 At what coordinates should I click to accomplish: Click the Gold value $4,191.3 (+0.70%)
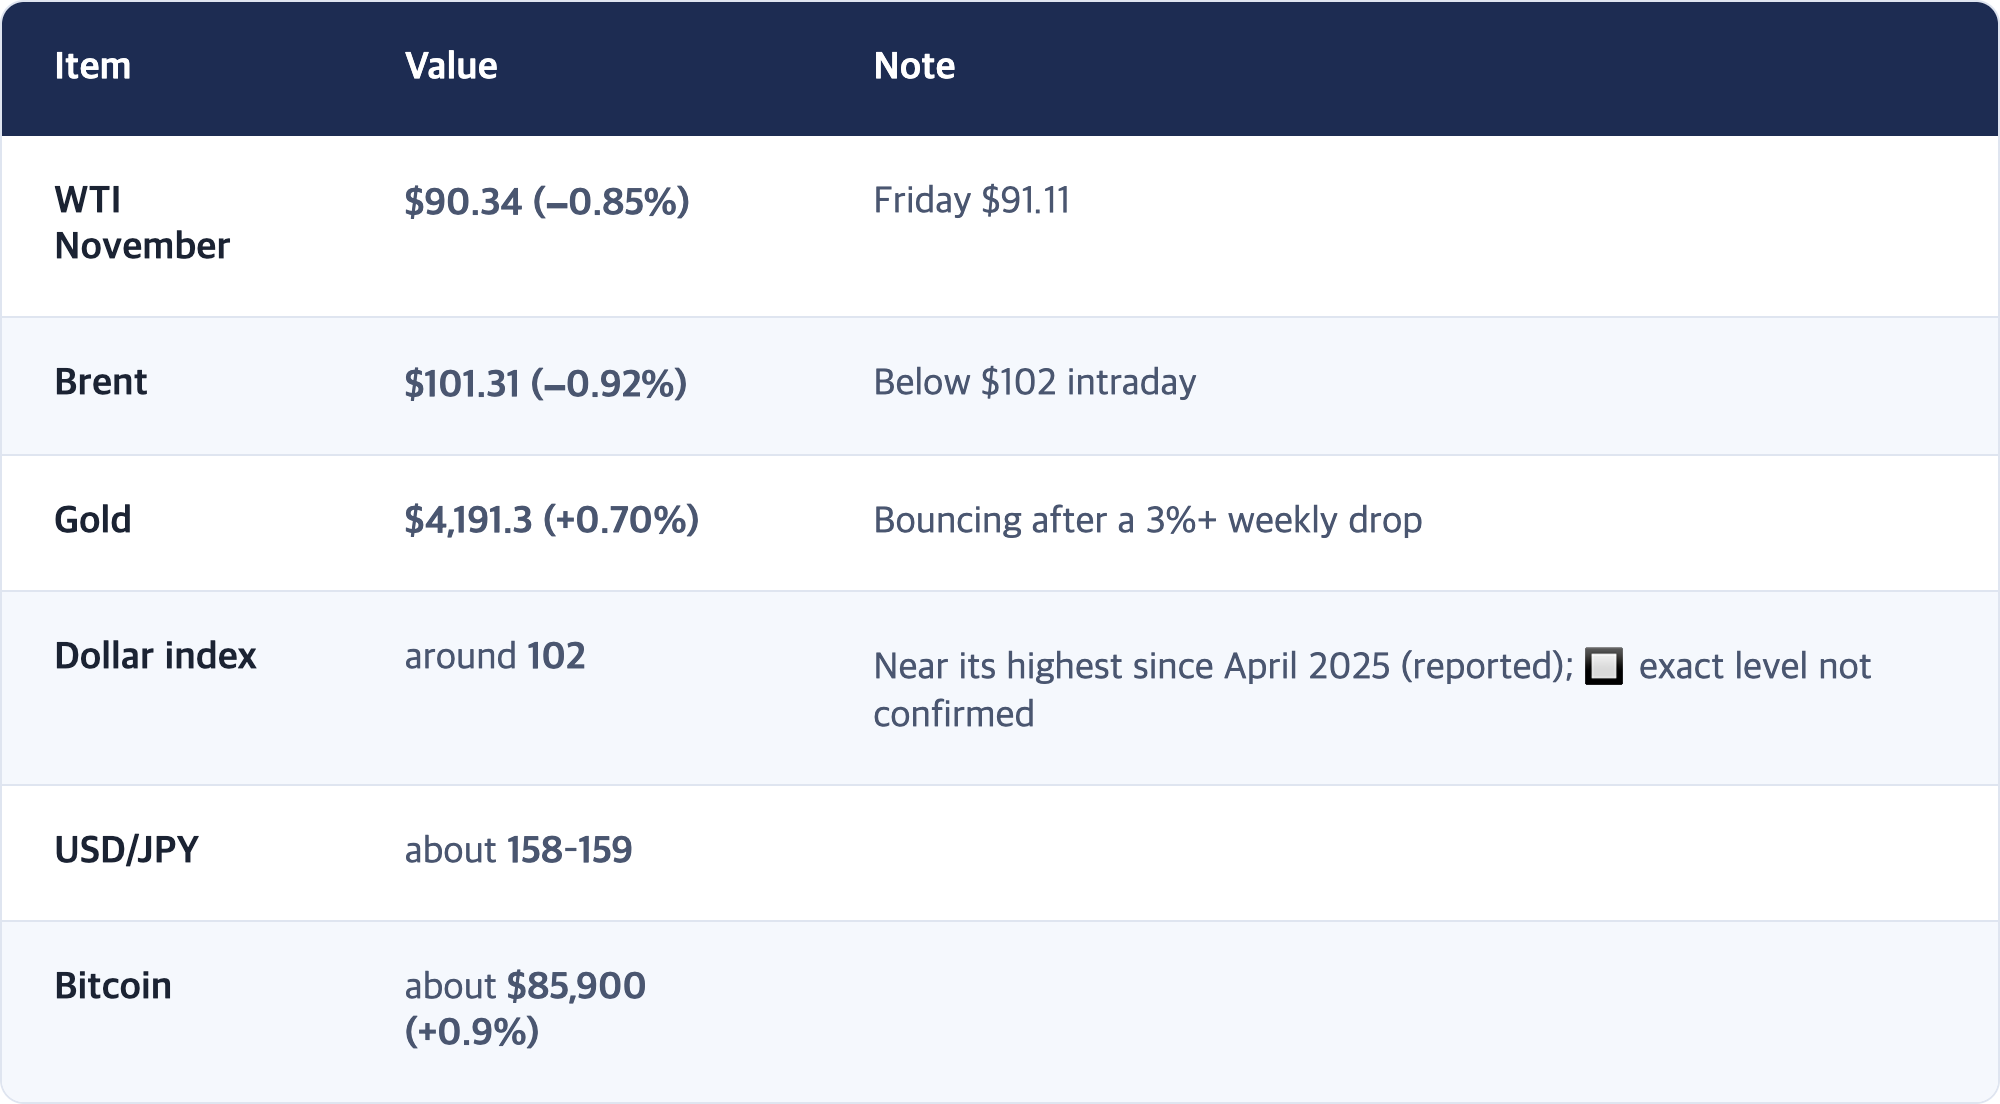[x=552, y=520]
